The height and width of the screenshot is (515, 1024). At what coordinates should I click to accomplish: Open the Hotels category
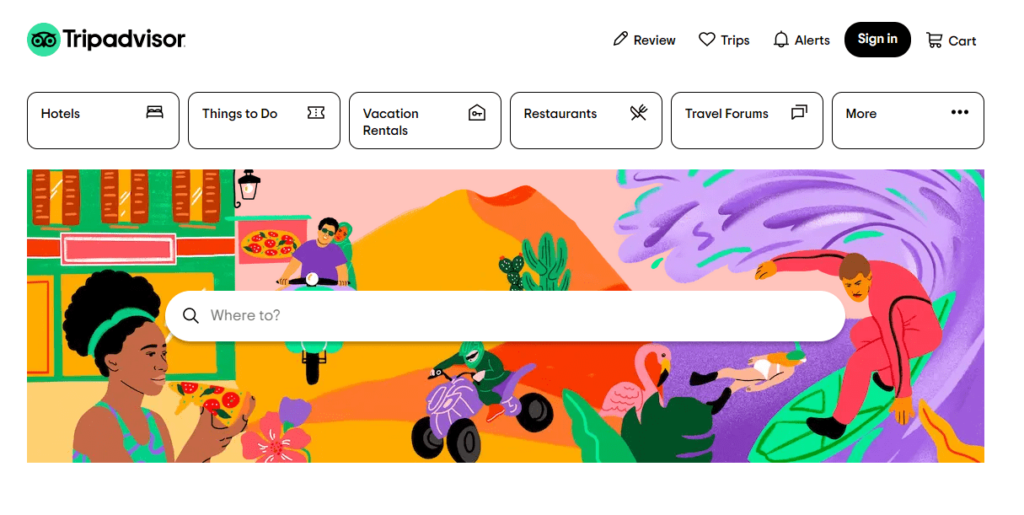coord(103,121)
